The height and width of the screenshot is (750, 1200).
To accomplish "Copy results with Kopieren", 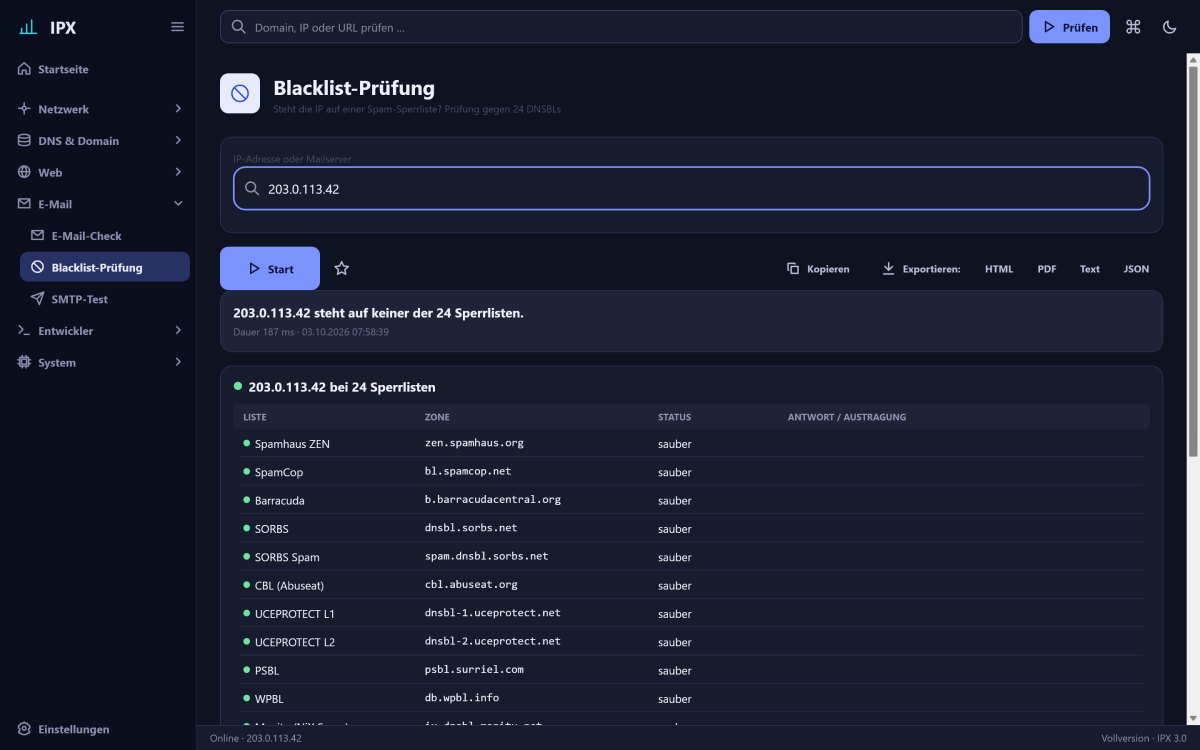I will click(x=818, y=268).
